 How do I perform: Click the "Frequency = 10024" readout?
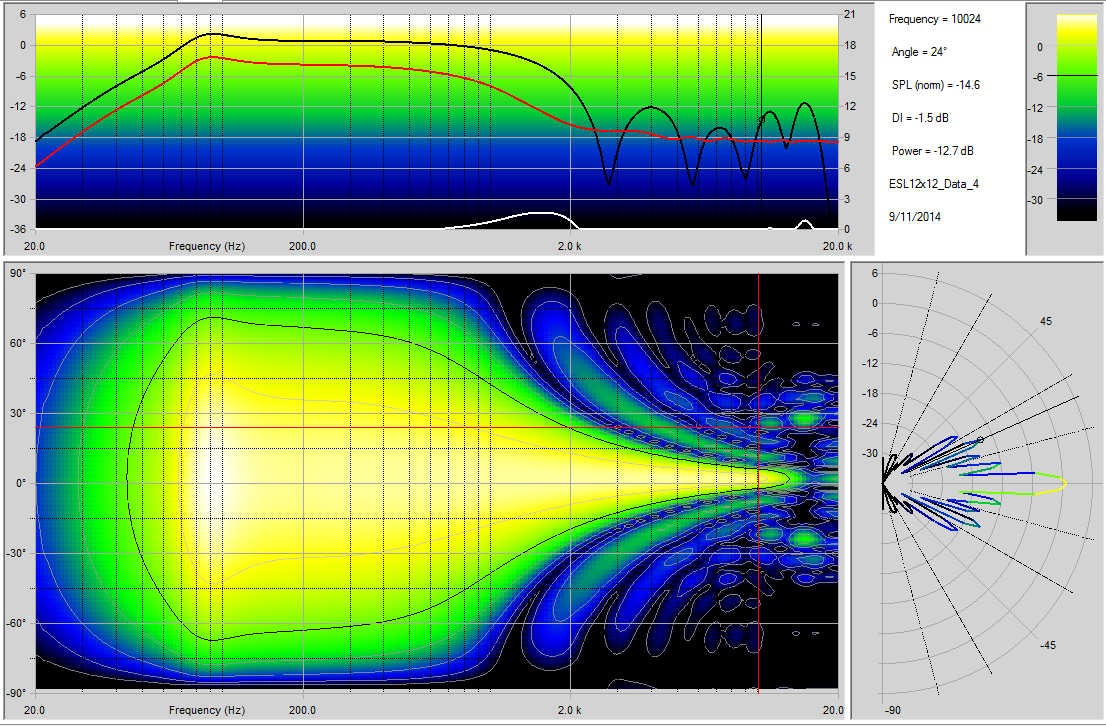[934, 19]
